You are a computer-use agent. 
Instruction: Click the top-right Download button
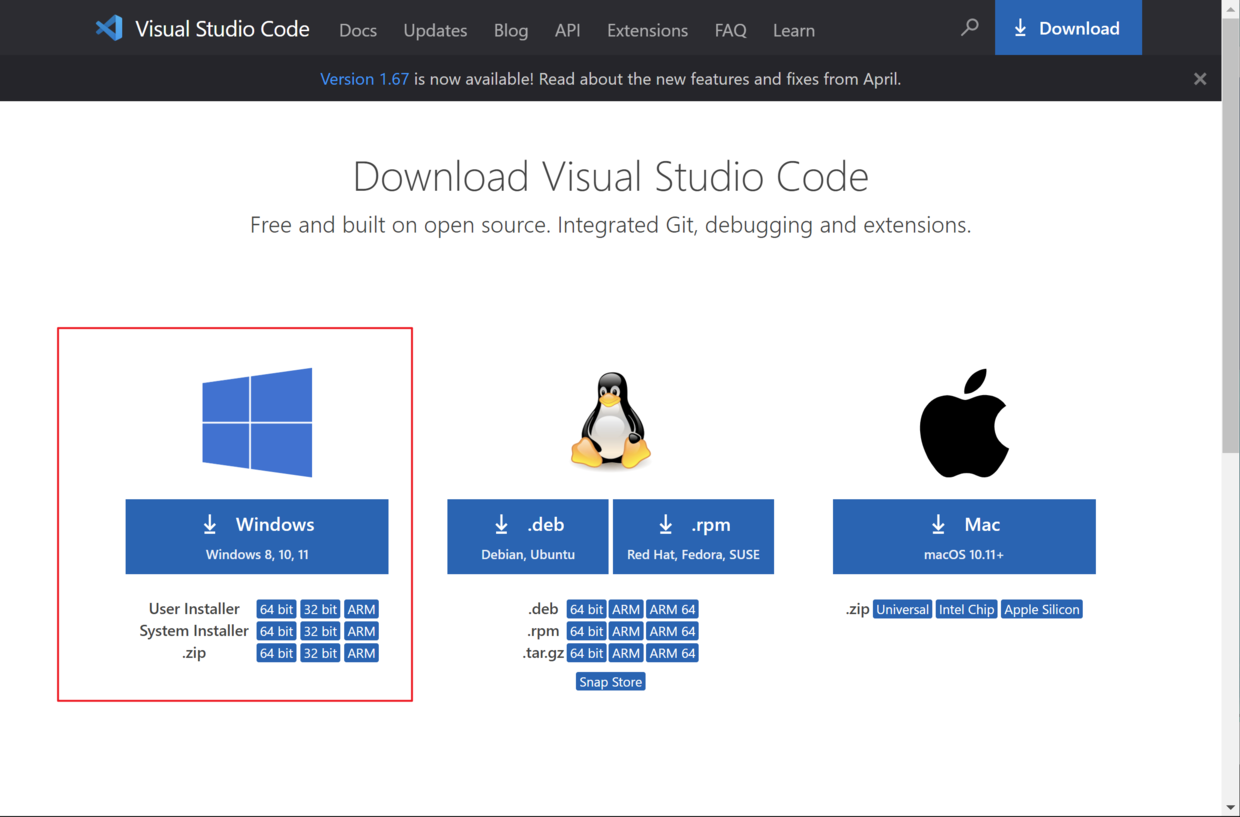pos(1067,28)
